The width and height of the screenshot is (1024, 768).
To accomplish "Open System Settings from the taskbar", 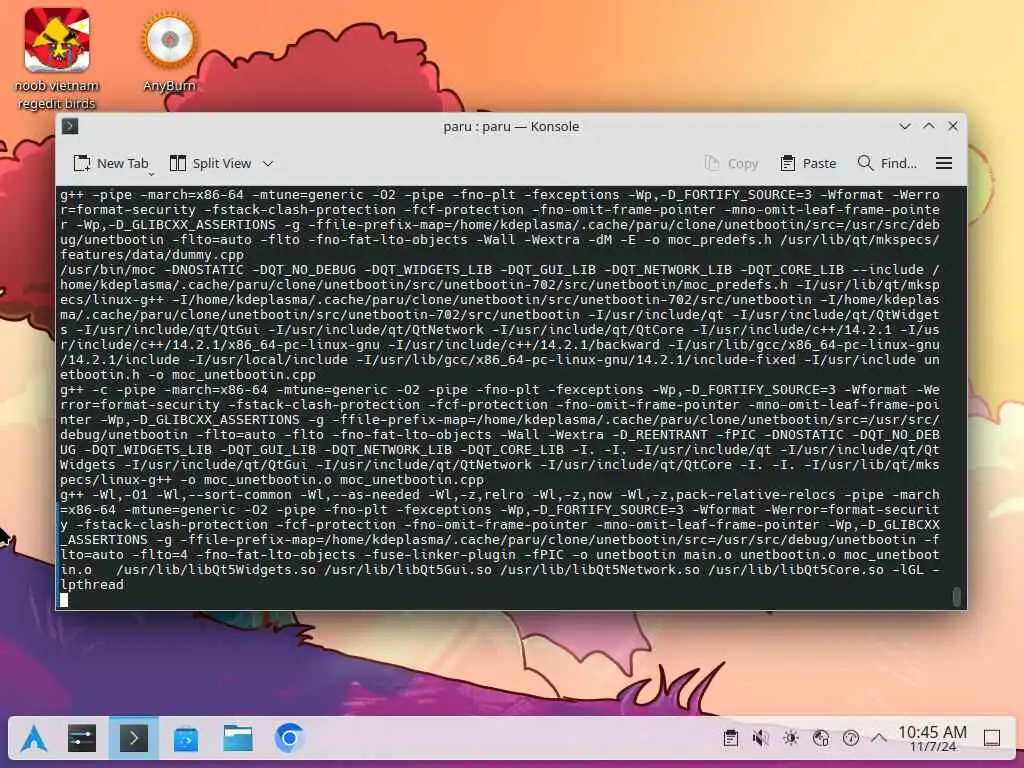I will pyautogui.click(x=82, y=739).
